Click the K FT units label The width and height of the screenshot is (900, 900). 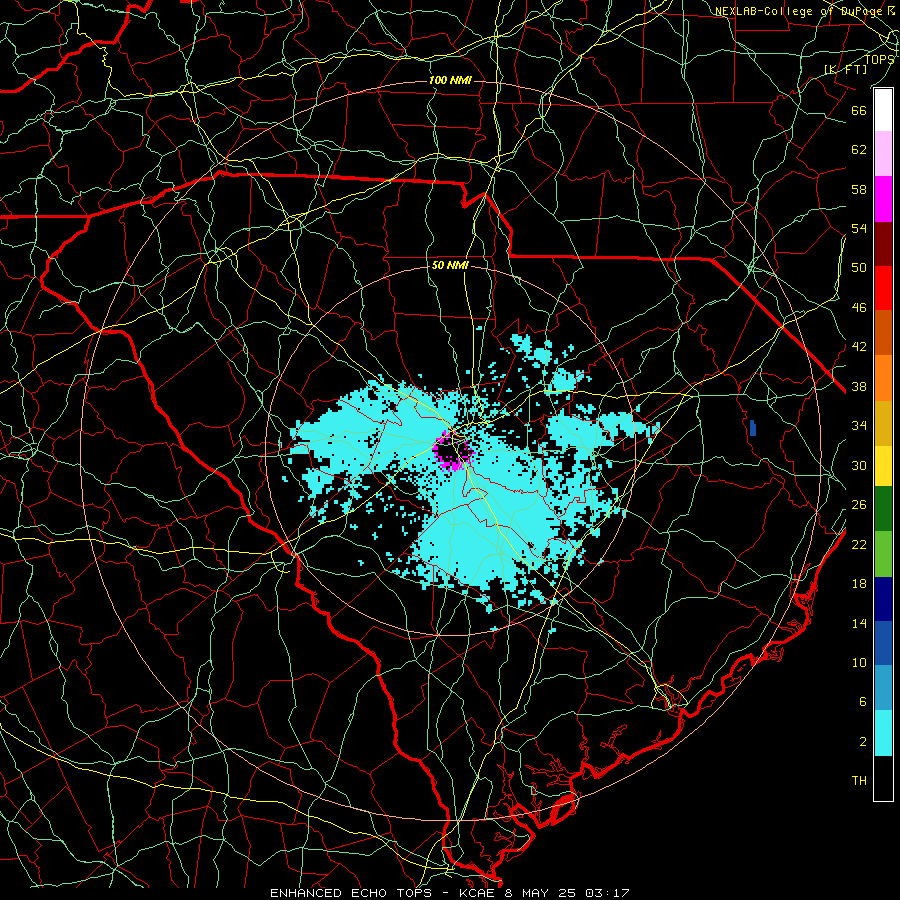click(846, 70)
